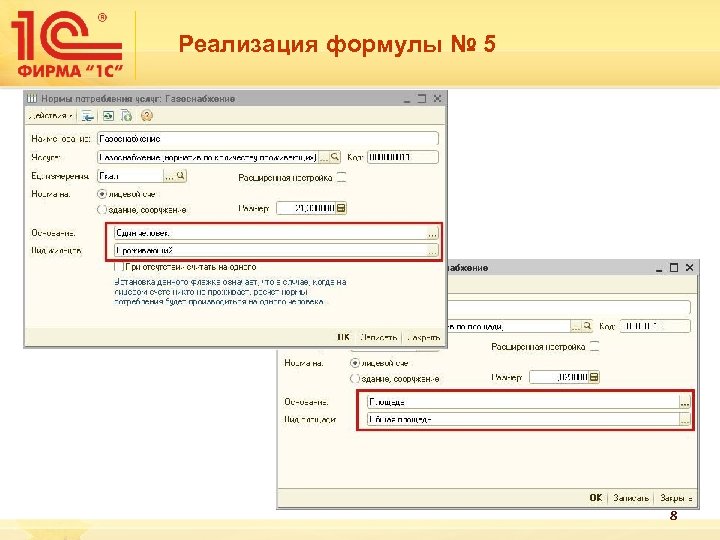720x540 pixels.
Task: Click the Основание field showing Площадь
Action: point(523,402)
